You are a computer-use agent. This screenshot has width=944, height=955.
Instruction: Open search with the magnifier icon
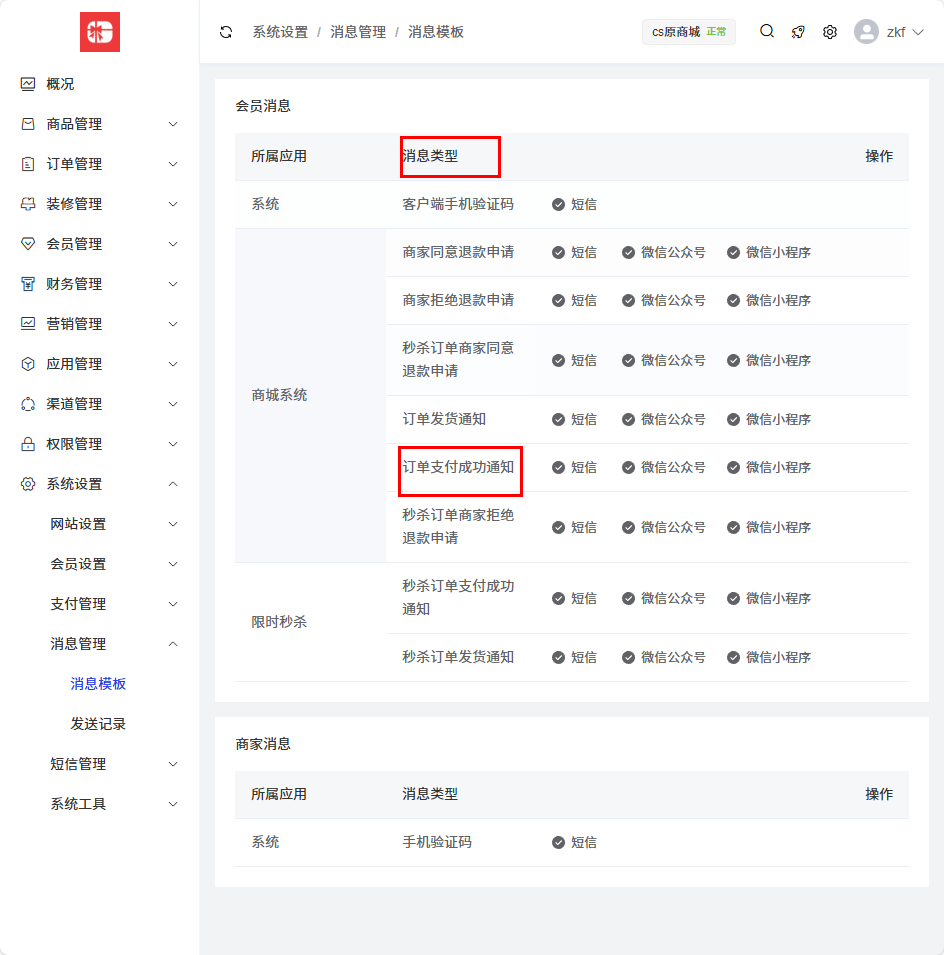[x=767, y=31]
